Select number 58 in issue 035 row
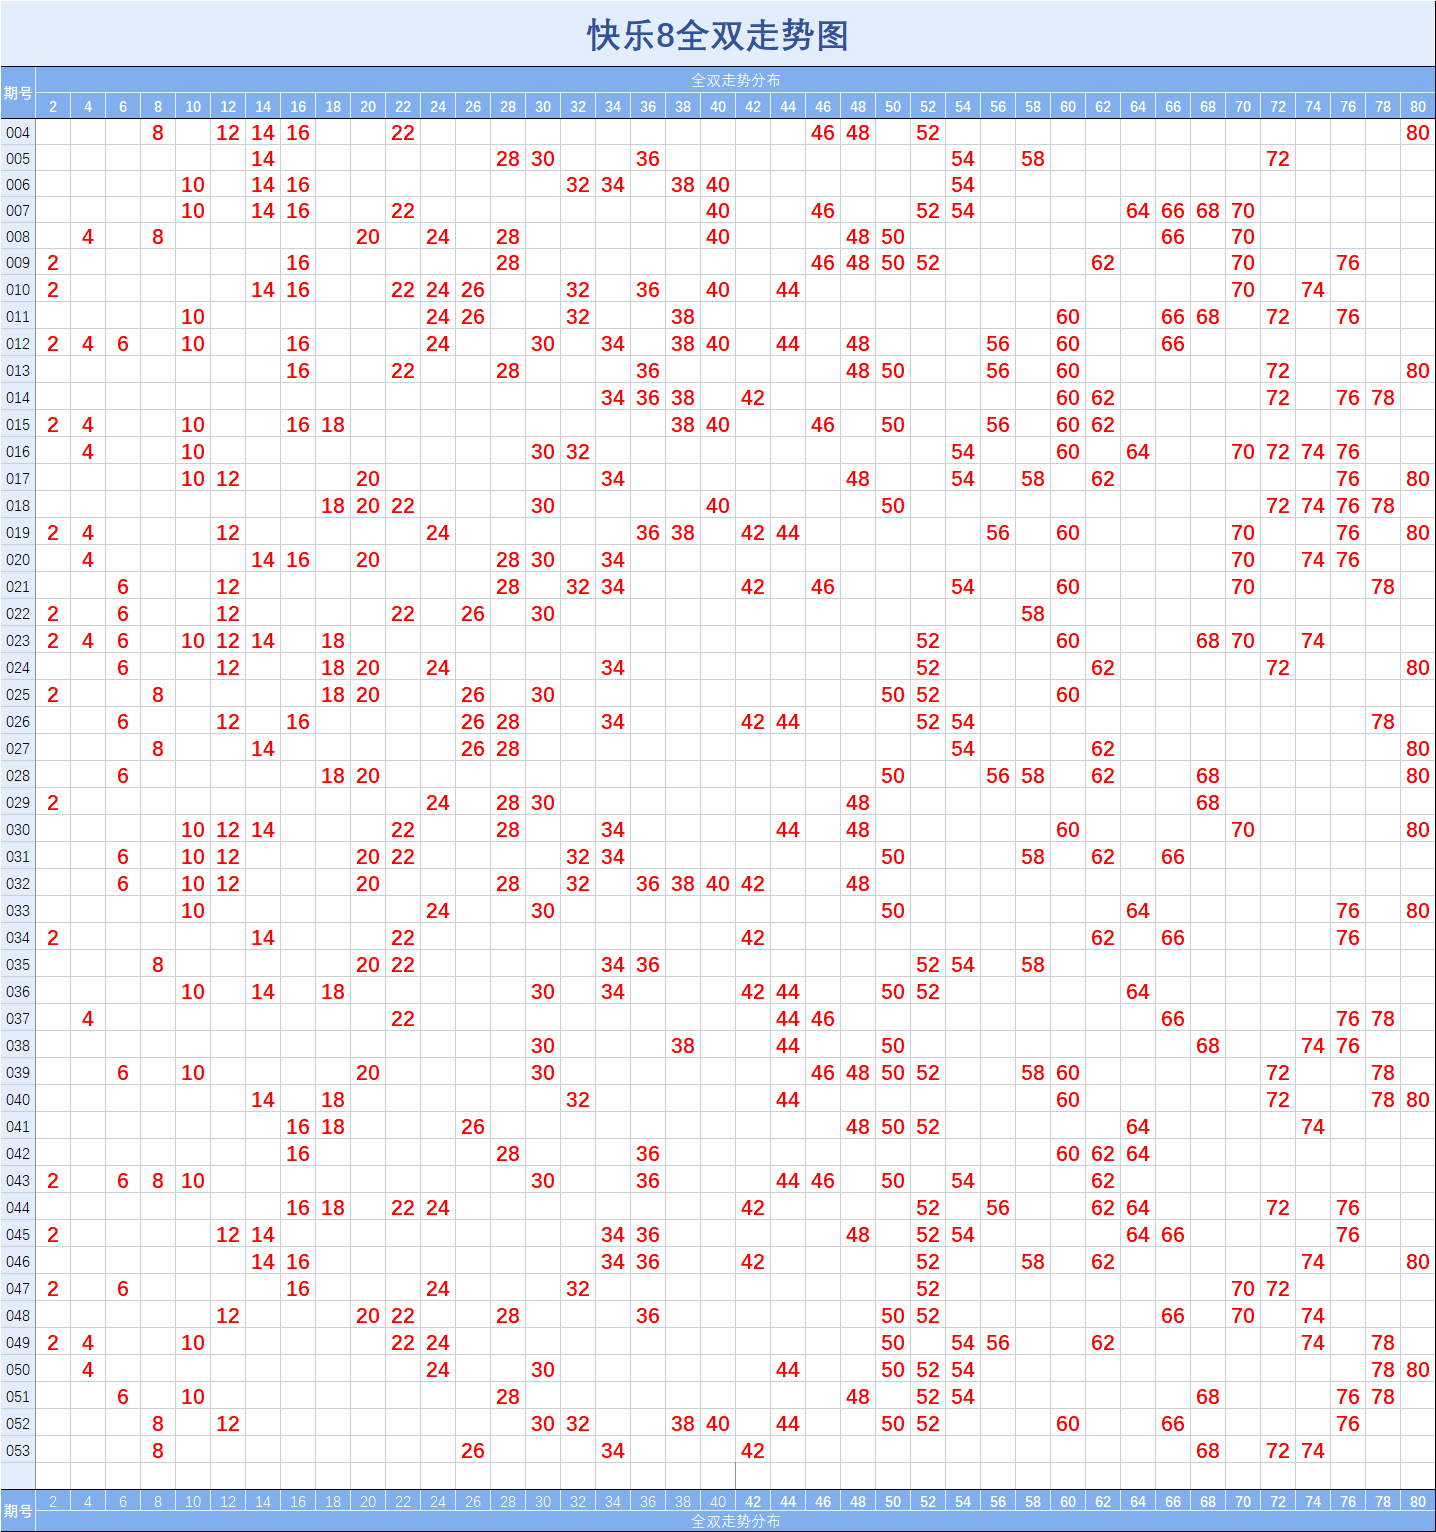The height and width of the screenshot is (1532, 1436). [x=1033, y=964]
